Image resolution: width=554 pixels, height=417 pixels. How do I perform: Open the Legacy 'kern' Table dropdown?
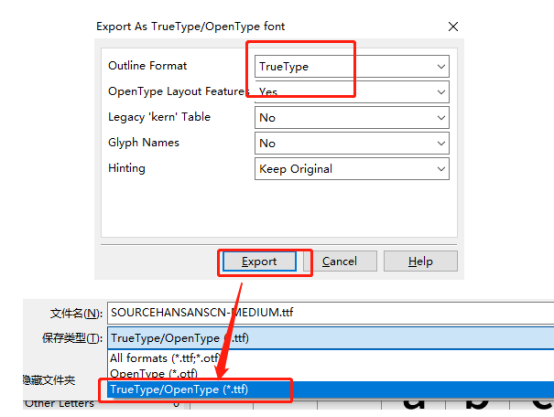[352, 118]
